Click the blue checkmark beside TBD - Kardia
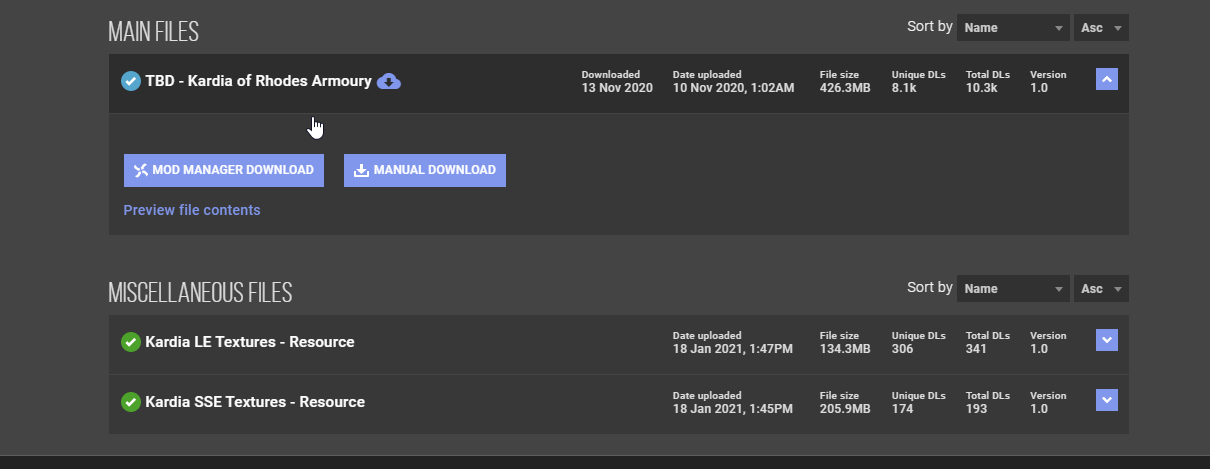This screenshot has width=1210, height=469. (x=130, y=81)
